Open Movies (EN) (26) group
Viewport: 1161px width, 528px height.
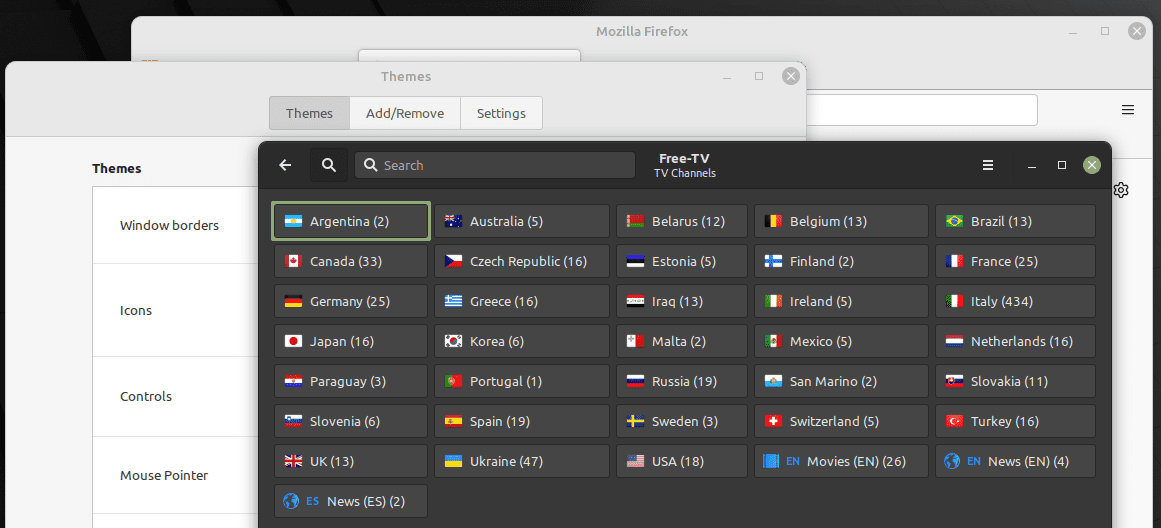click(841, 461)
